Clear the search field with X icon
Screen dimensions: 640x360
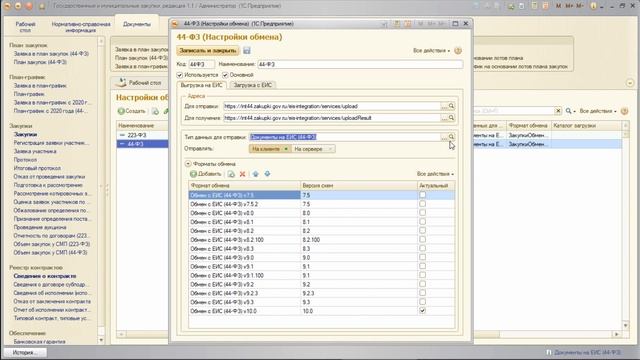(558, 111)
